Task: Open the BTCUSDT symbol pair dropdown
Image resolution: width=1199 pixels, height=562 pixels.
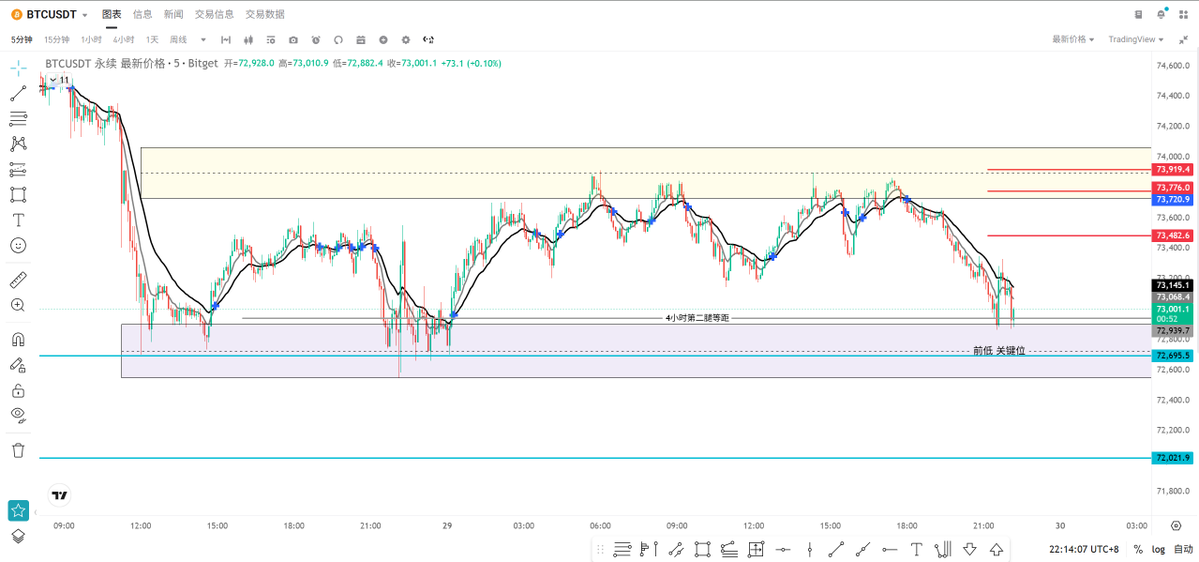Action: pyautogui.click(x=50, y=15)
